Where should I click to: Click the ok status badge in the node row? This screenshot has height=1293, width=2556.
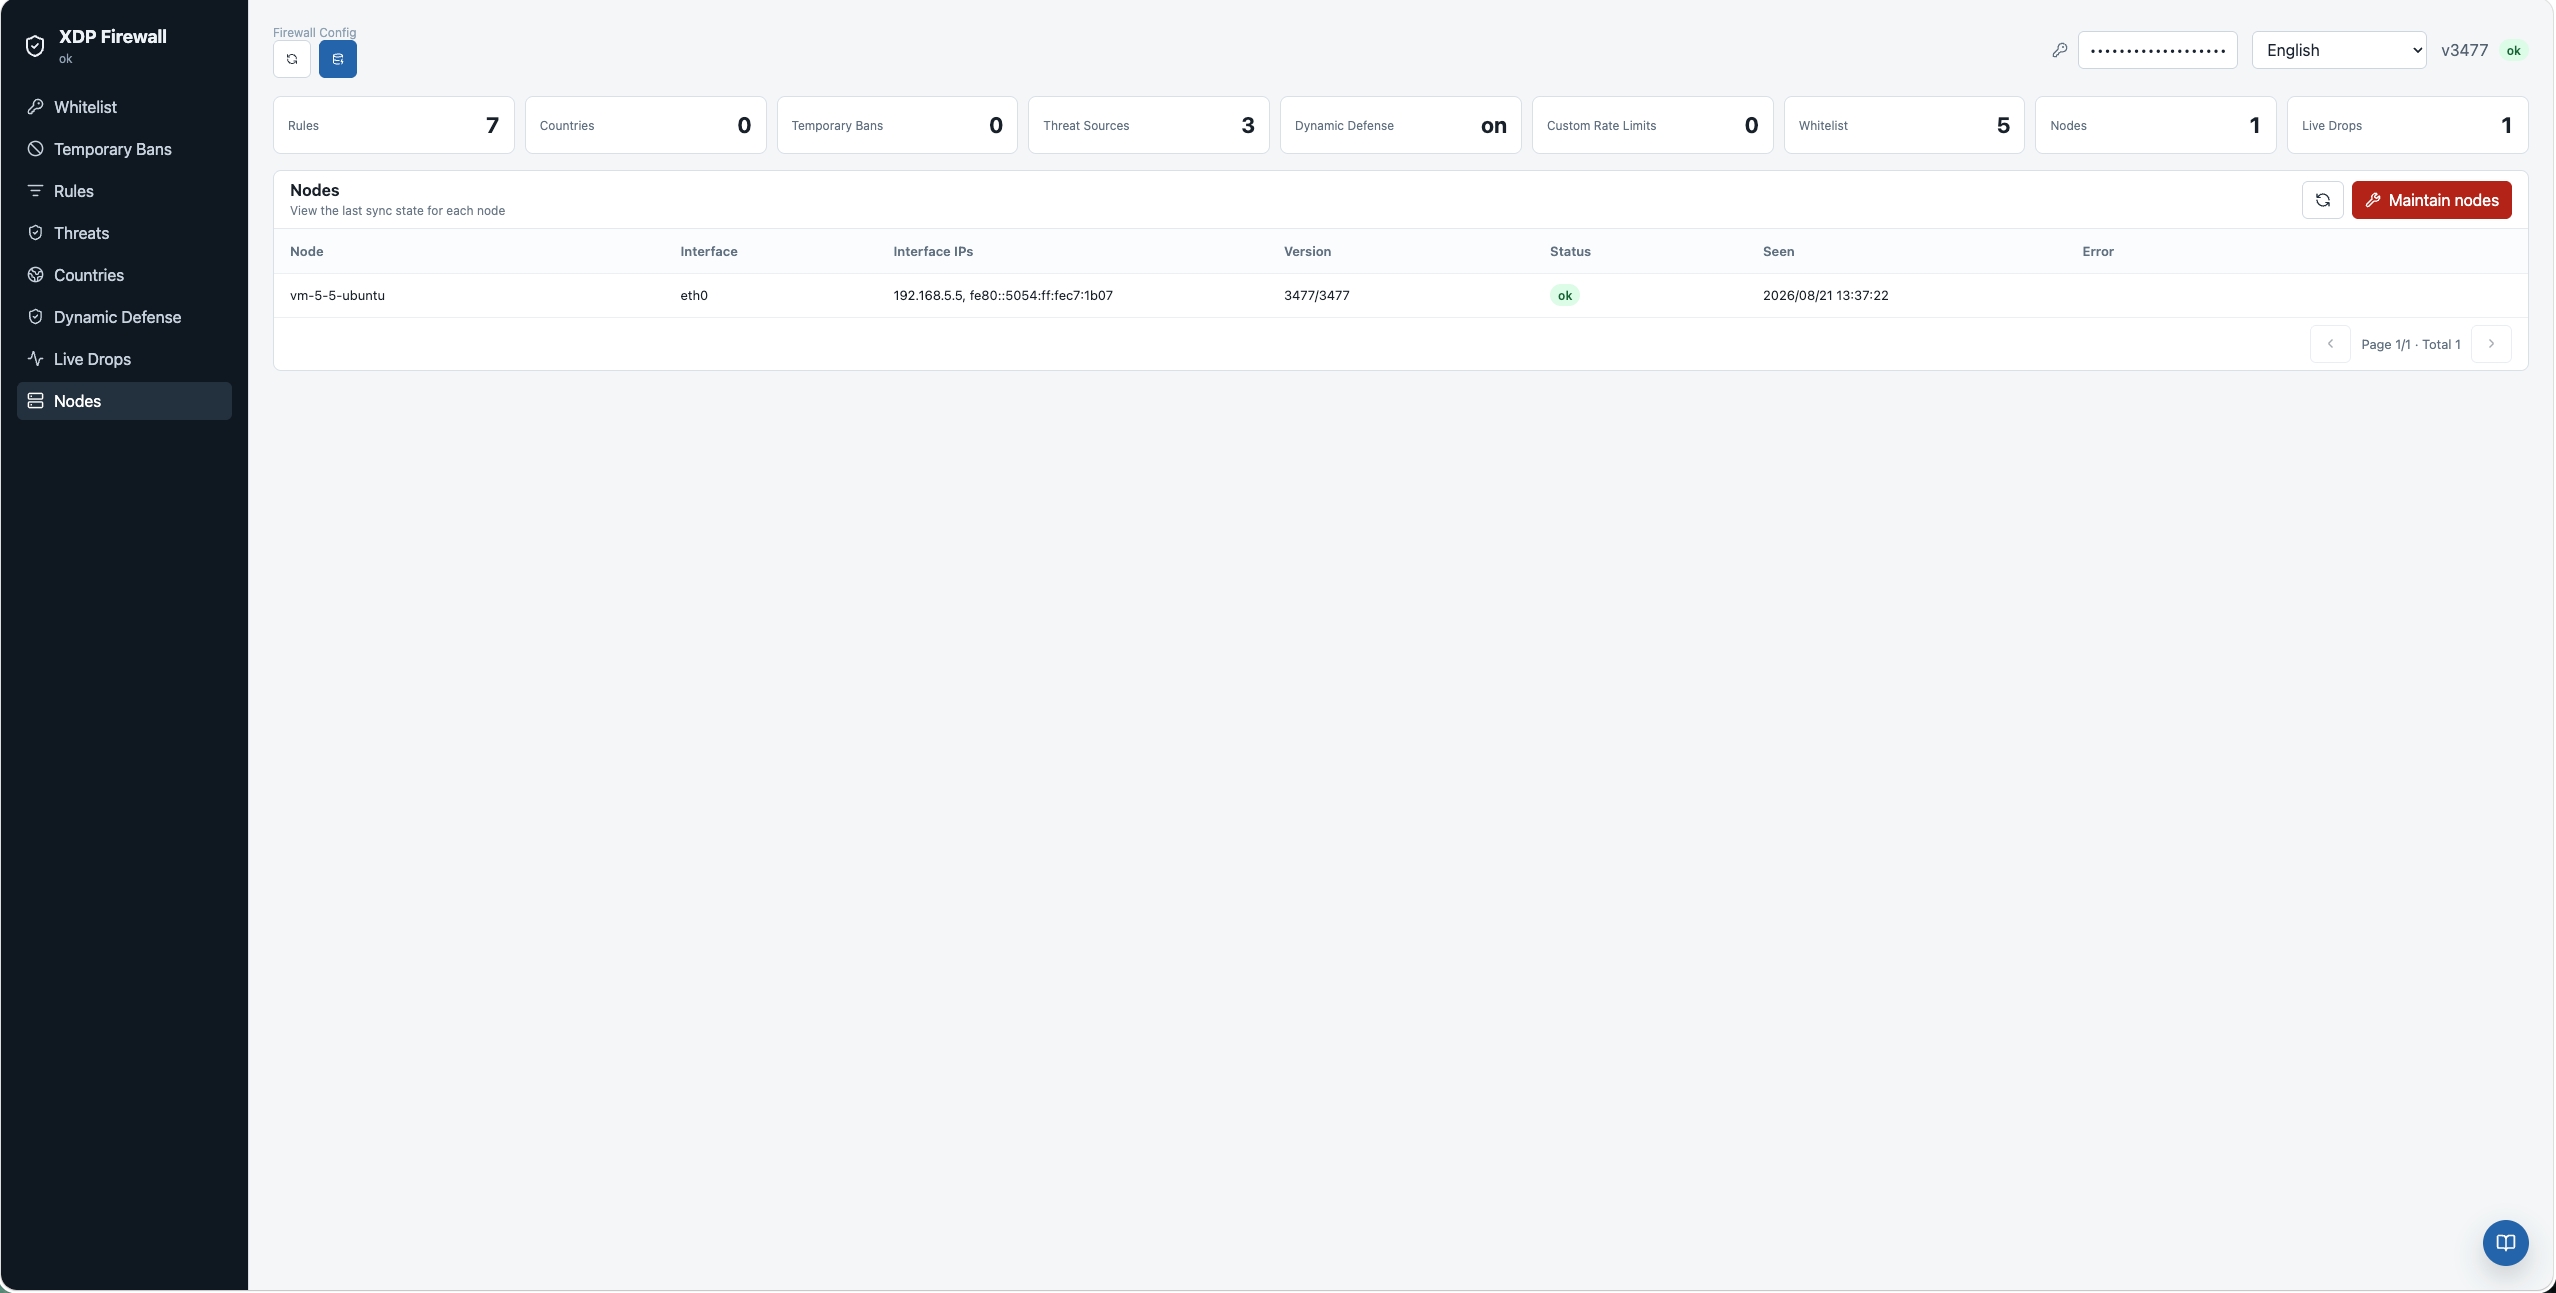click(x=1565, y=295)
